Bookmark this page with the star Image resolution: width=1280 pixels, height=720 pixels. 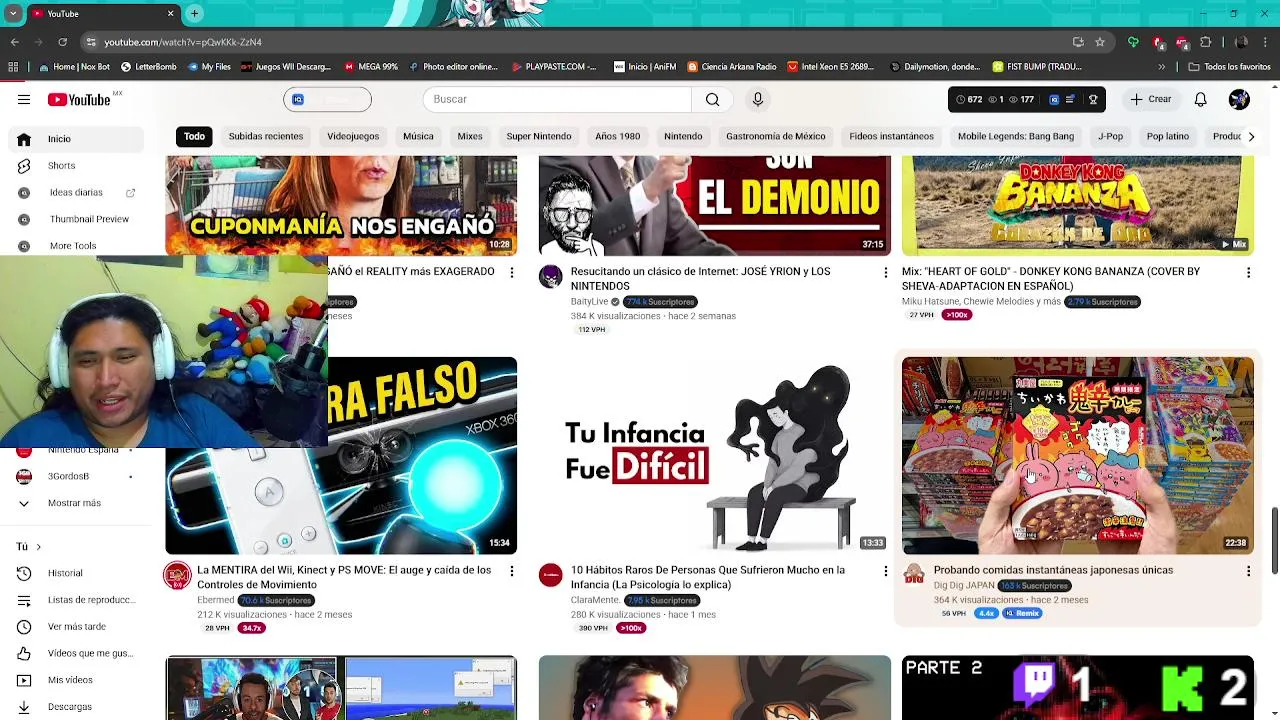click(x=1100, y=42)
